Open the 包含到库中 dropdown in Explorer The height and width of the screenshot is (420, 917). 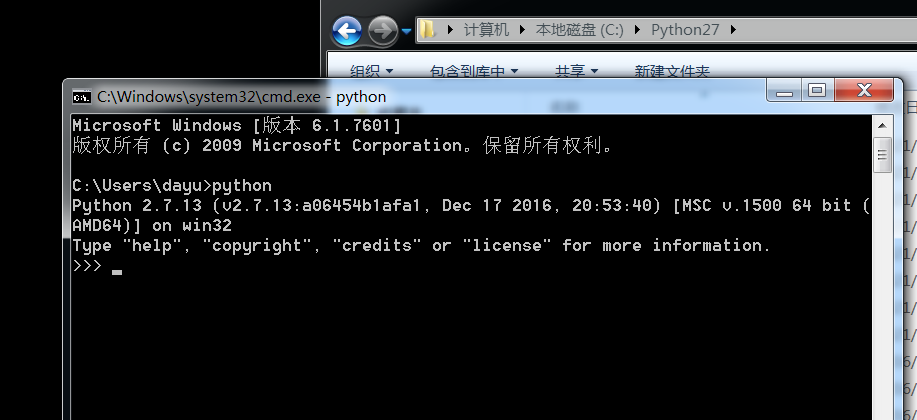click(x=474, y=71)
